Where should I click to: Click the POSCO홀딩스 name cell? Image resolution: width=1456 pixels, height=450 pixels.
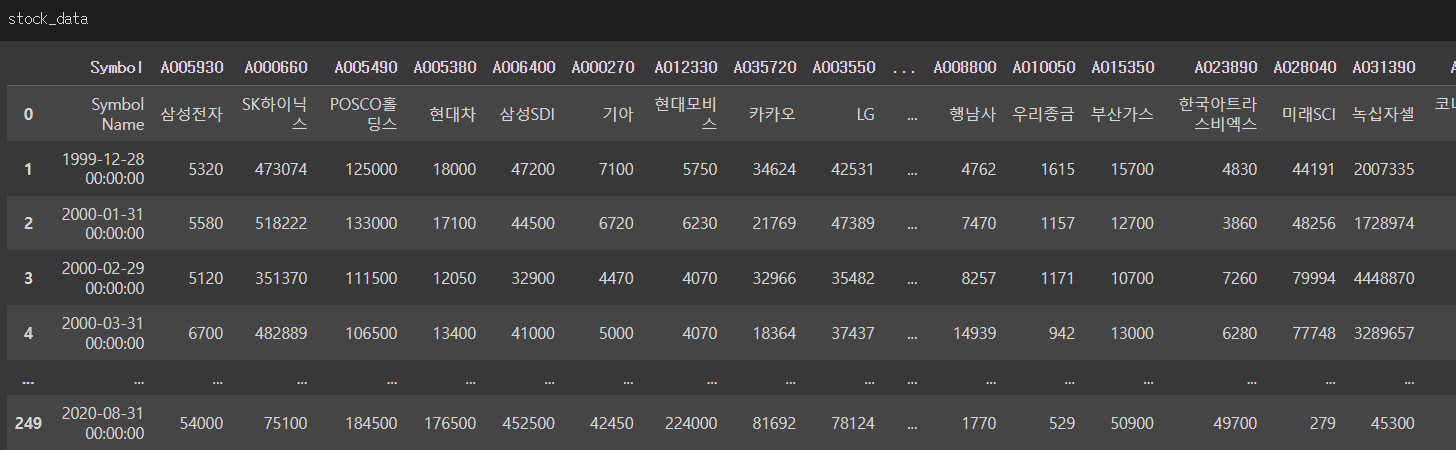coord(365,114)
